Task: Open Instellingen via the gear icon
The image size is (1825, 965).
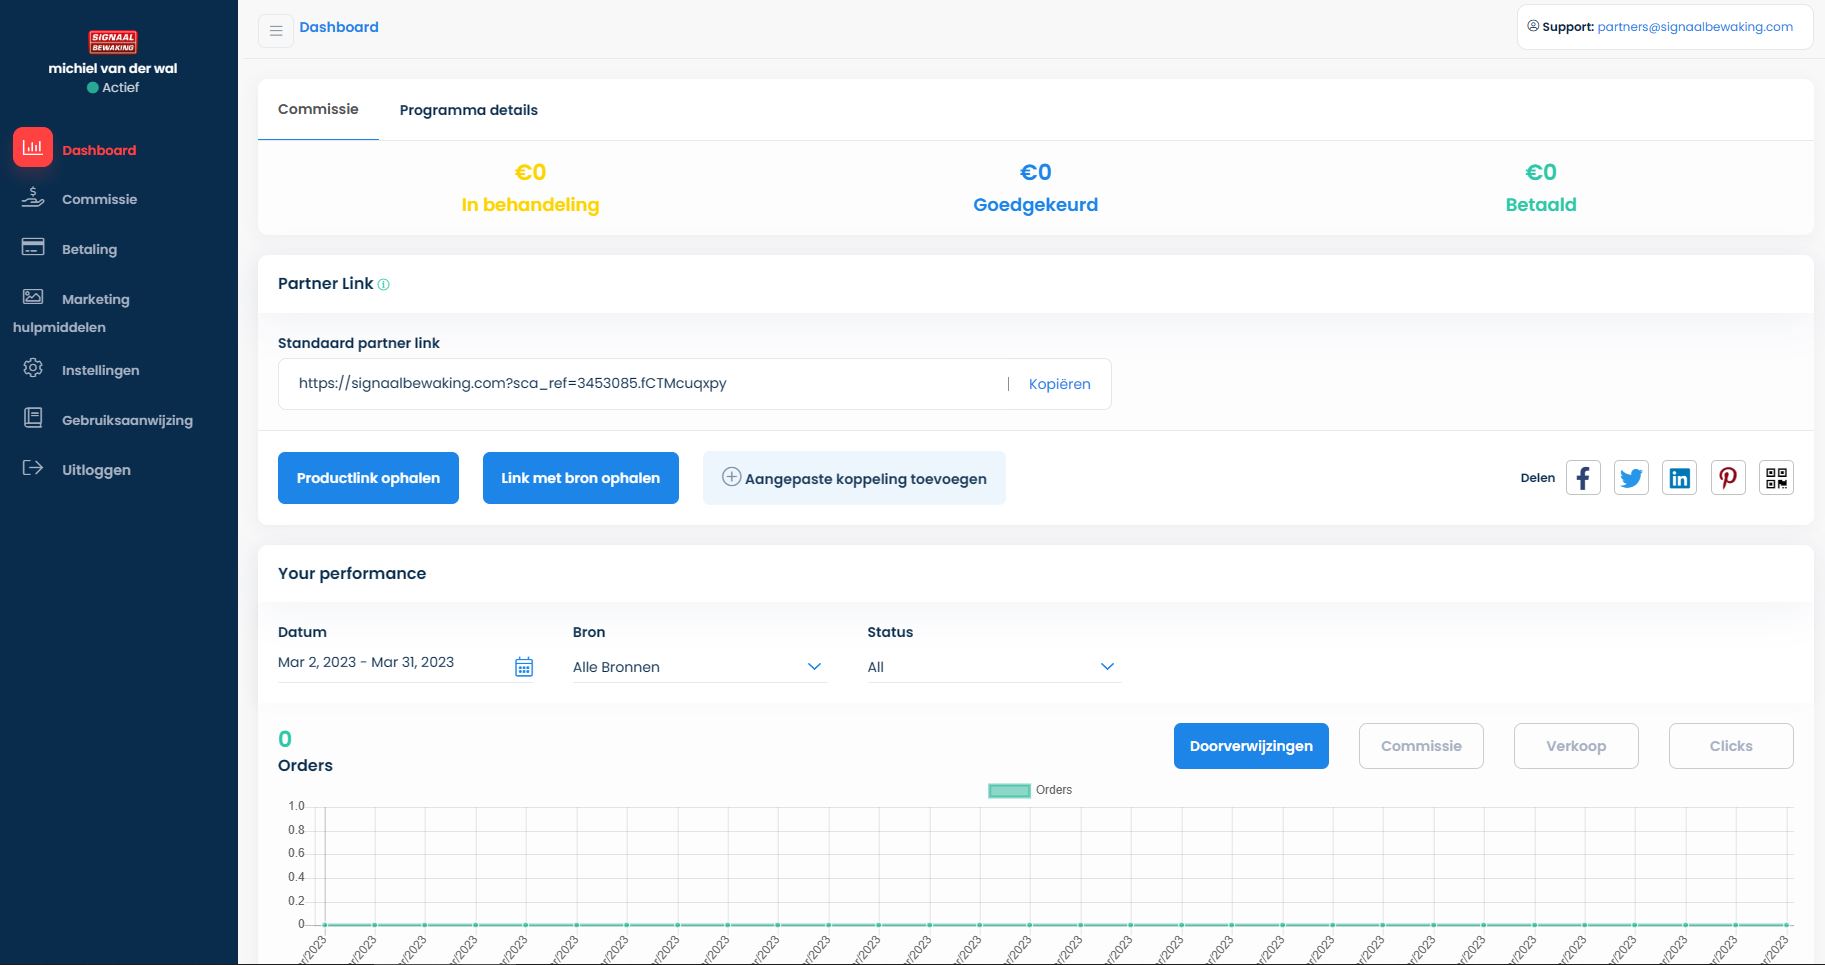Action: (x=33, y=369)
